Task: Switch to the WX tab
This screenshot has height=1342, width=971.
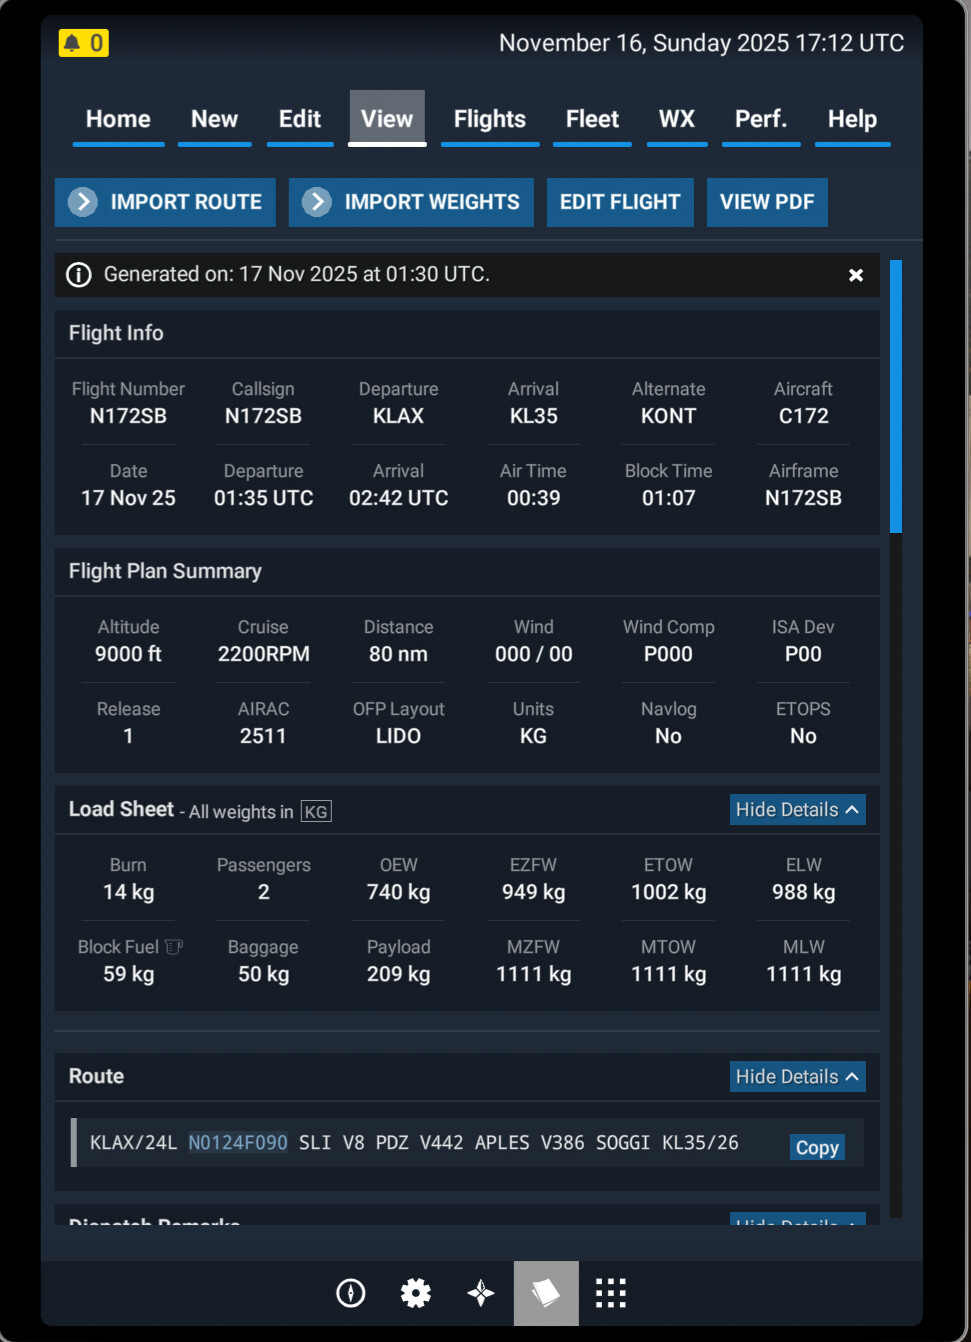Action: click(x=677, y=119)
